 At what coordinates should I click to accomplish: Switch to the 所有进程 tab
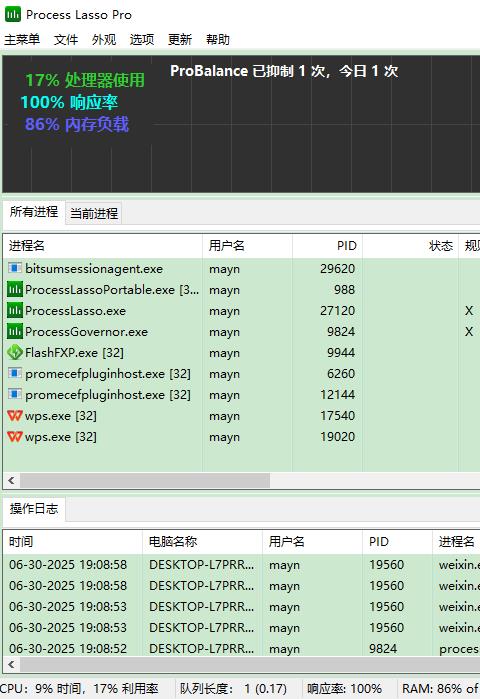tap(34, 212)
